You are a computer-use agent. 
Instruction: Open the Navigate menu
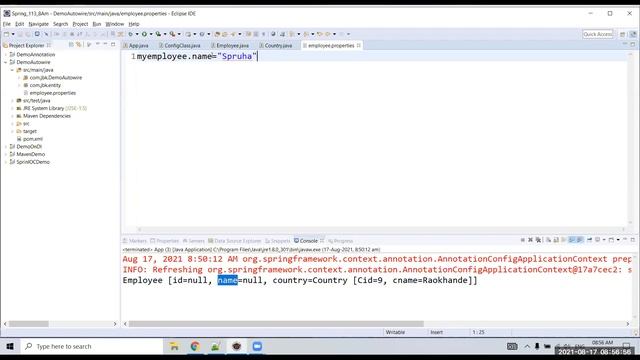click(x=38, y=24)
